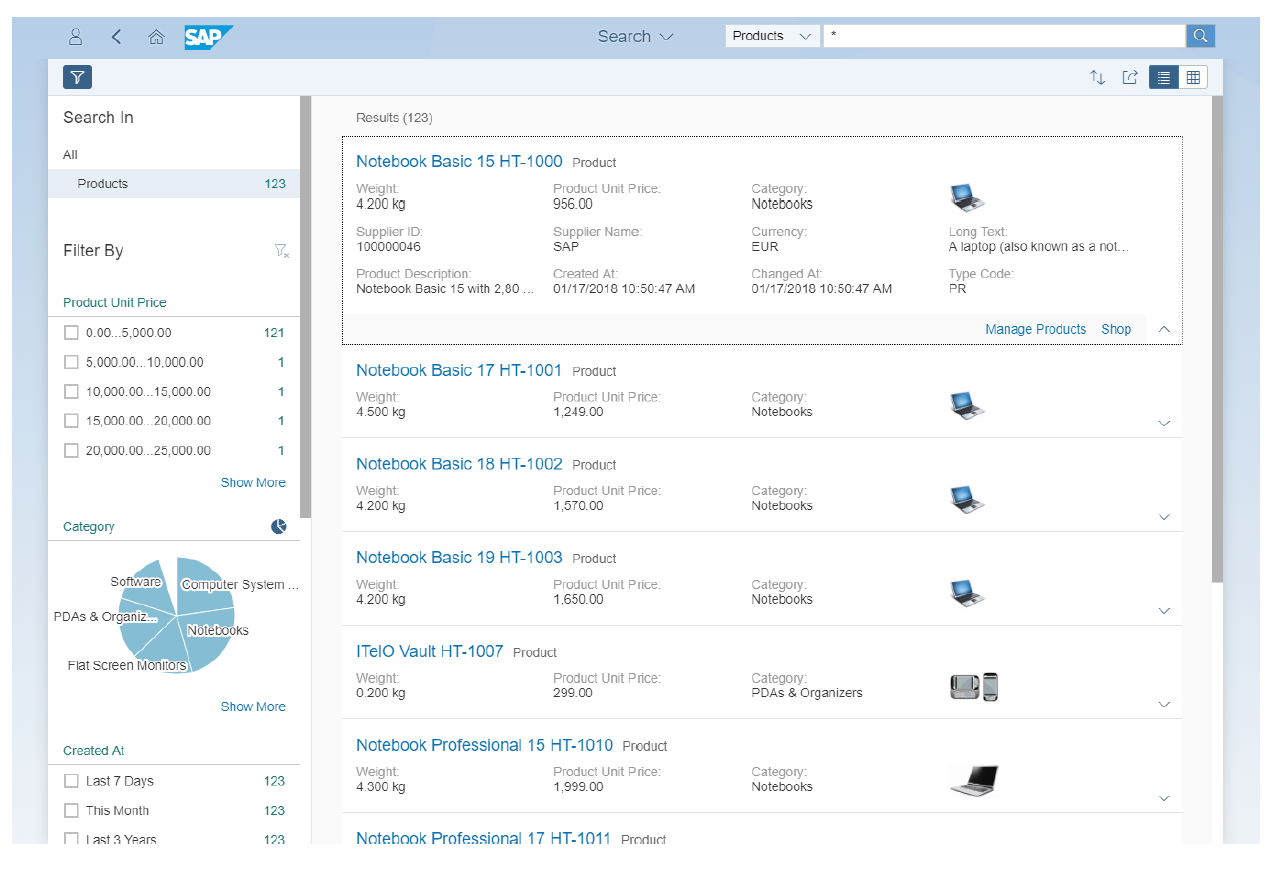Click the search magnifier icon
Screen dimensions: 1274x893
click(1200, 35)
